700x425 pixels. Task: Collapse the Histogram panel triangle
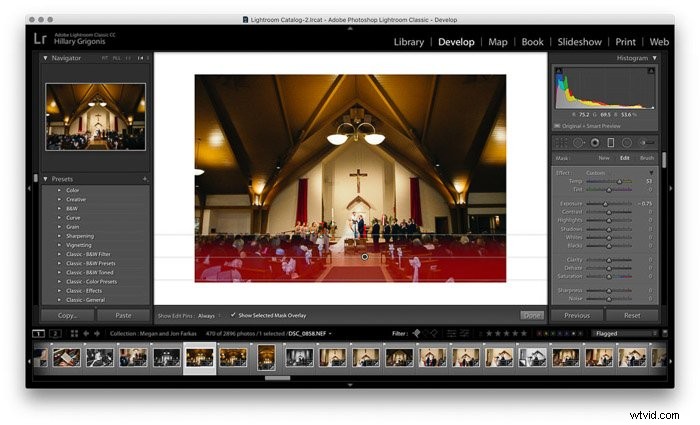point(654,58)
